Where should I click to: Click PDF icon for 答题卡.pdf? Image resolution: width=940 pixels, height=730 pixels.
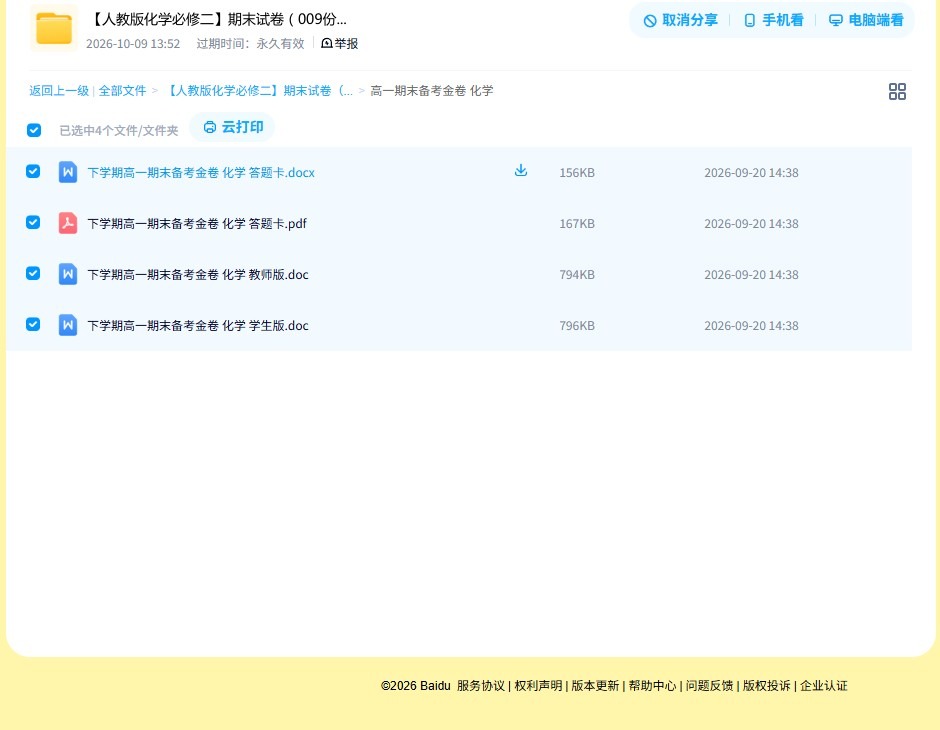pos(68,224)
